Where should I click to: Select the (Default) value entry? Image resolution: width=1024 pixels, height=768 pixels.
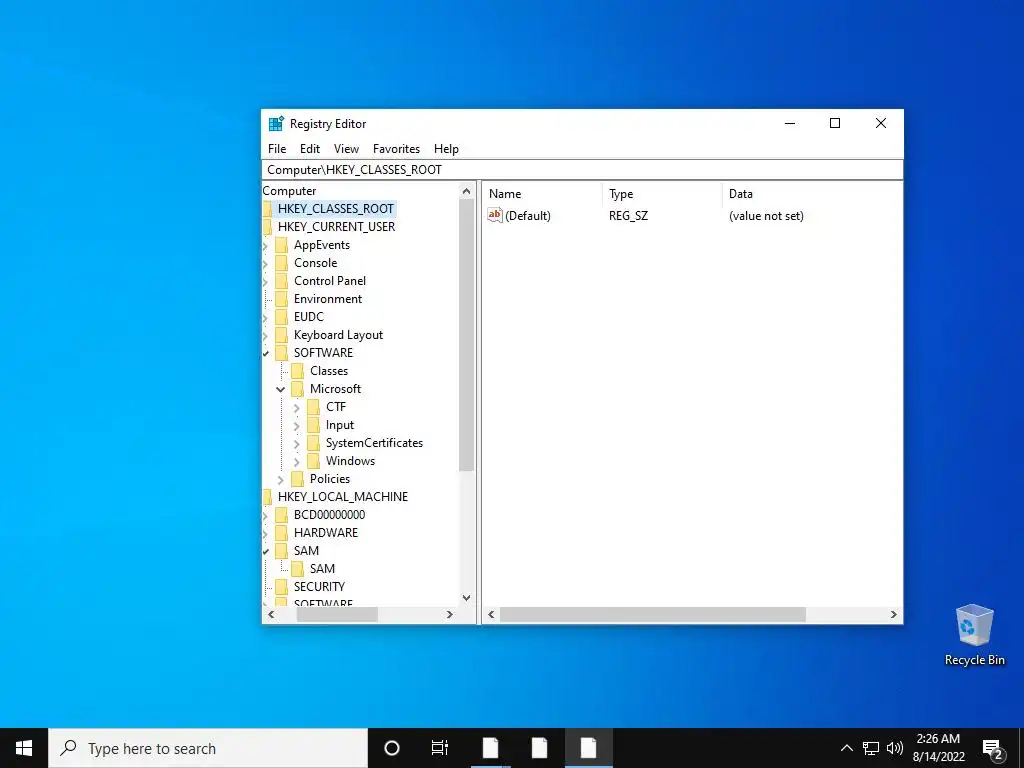(x=528, y=216)
